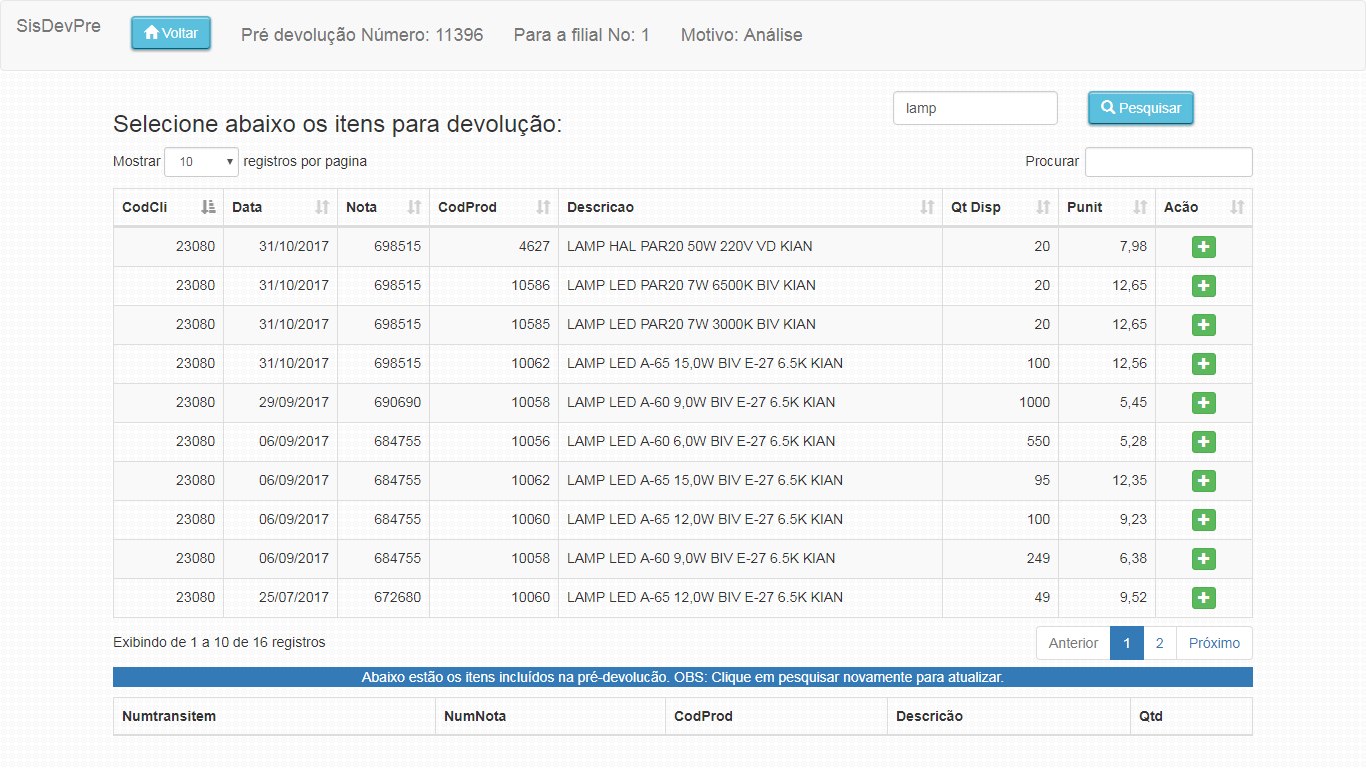Add the 25/07/2017 row item

[x=1203, y=598]
